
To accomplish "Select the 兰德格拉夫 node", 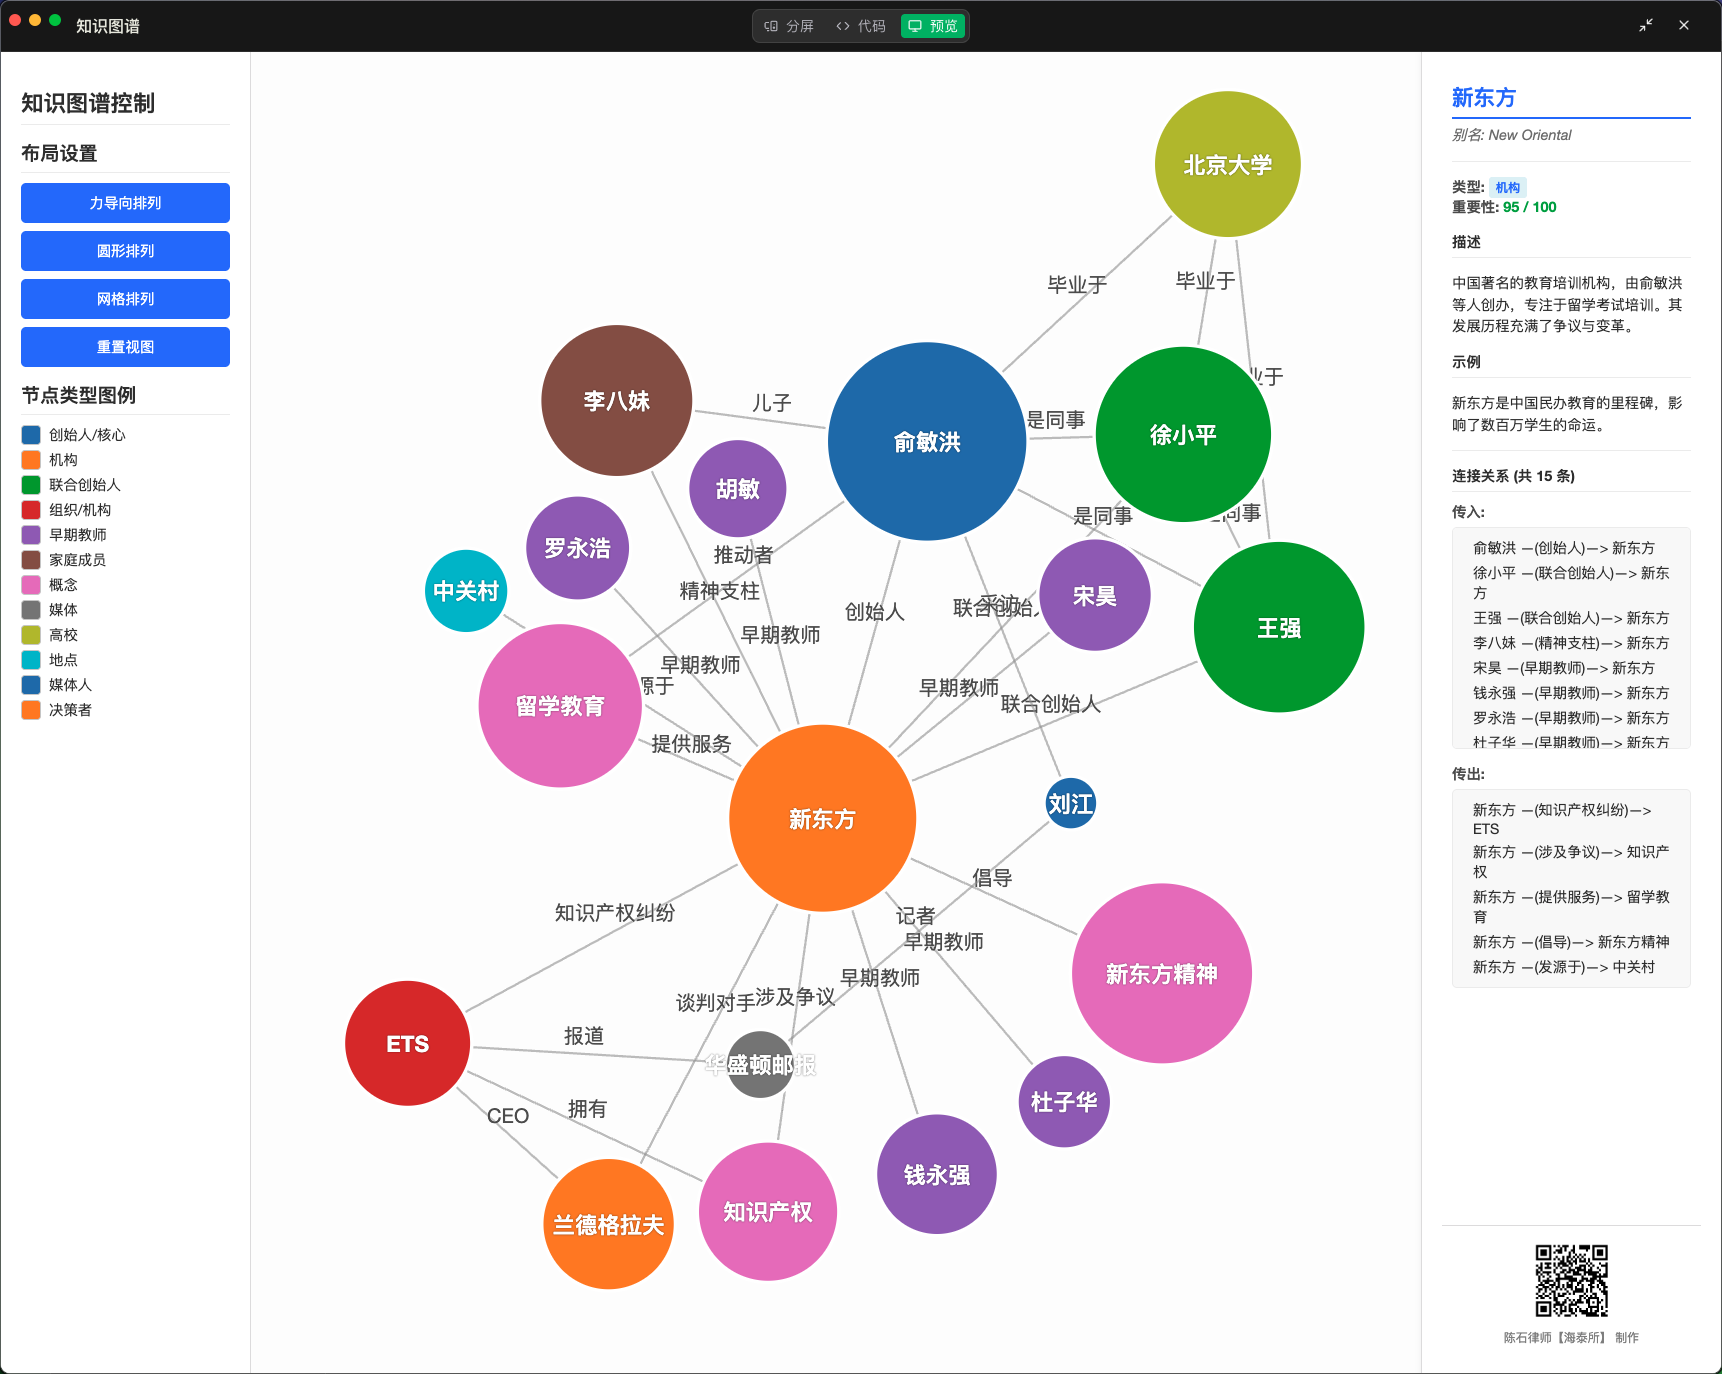I will [x=609, y=1225].
